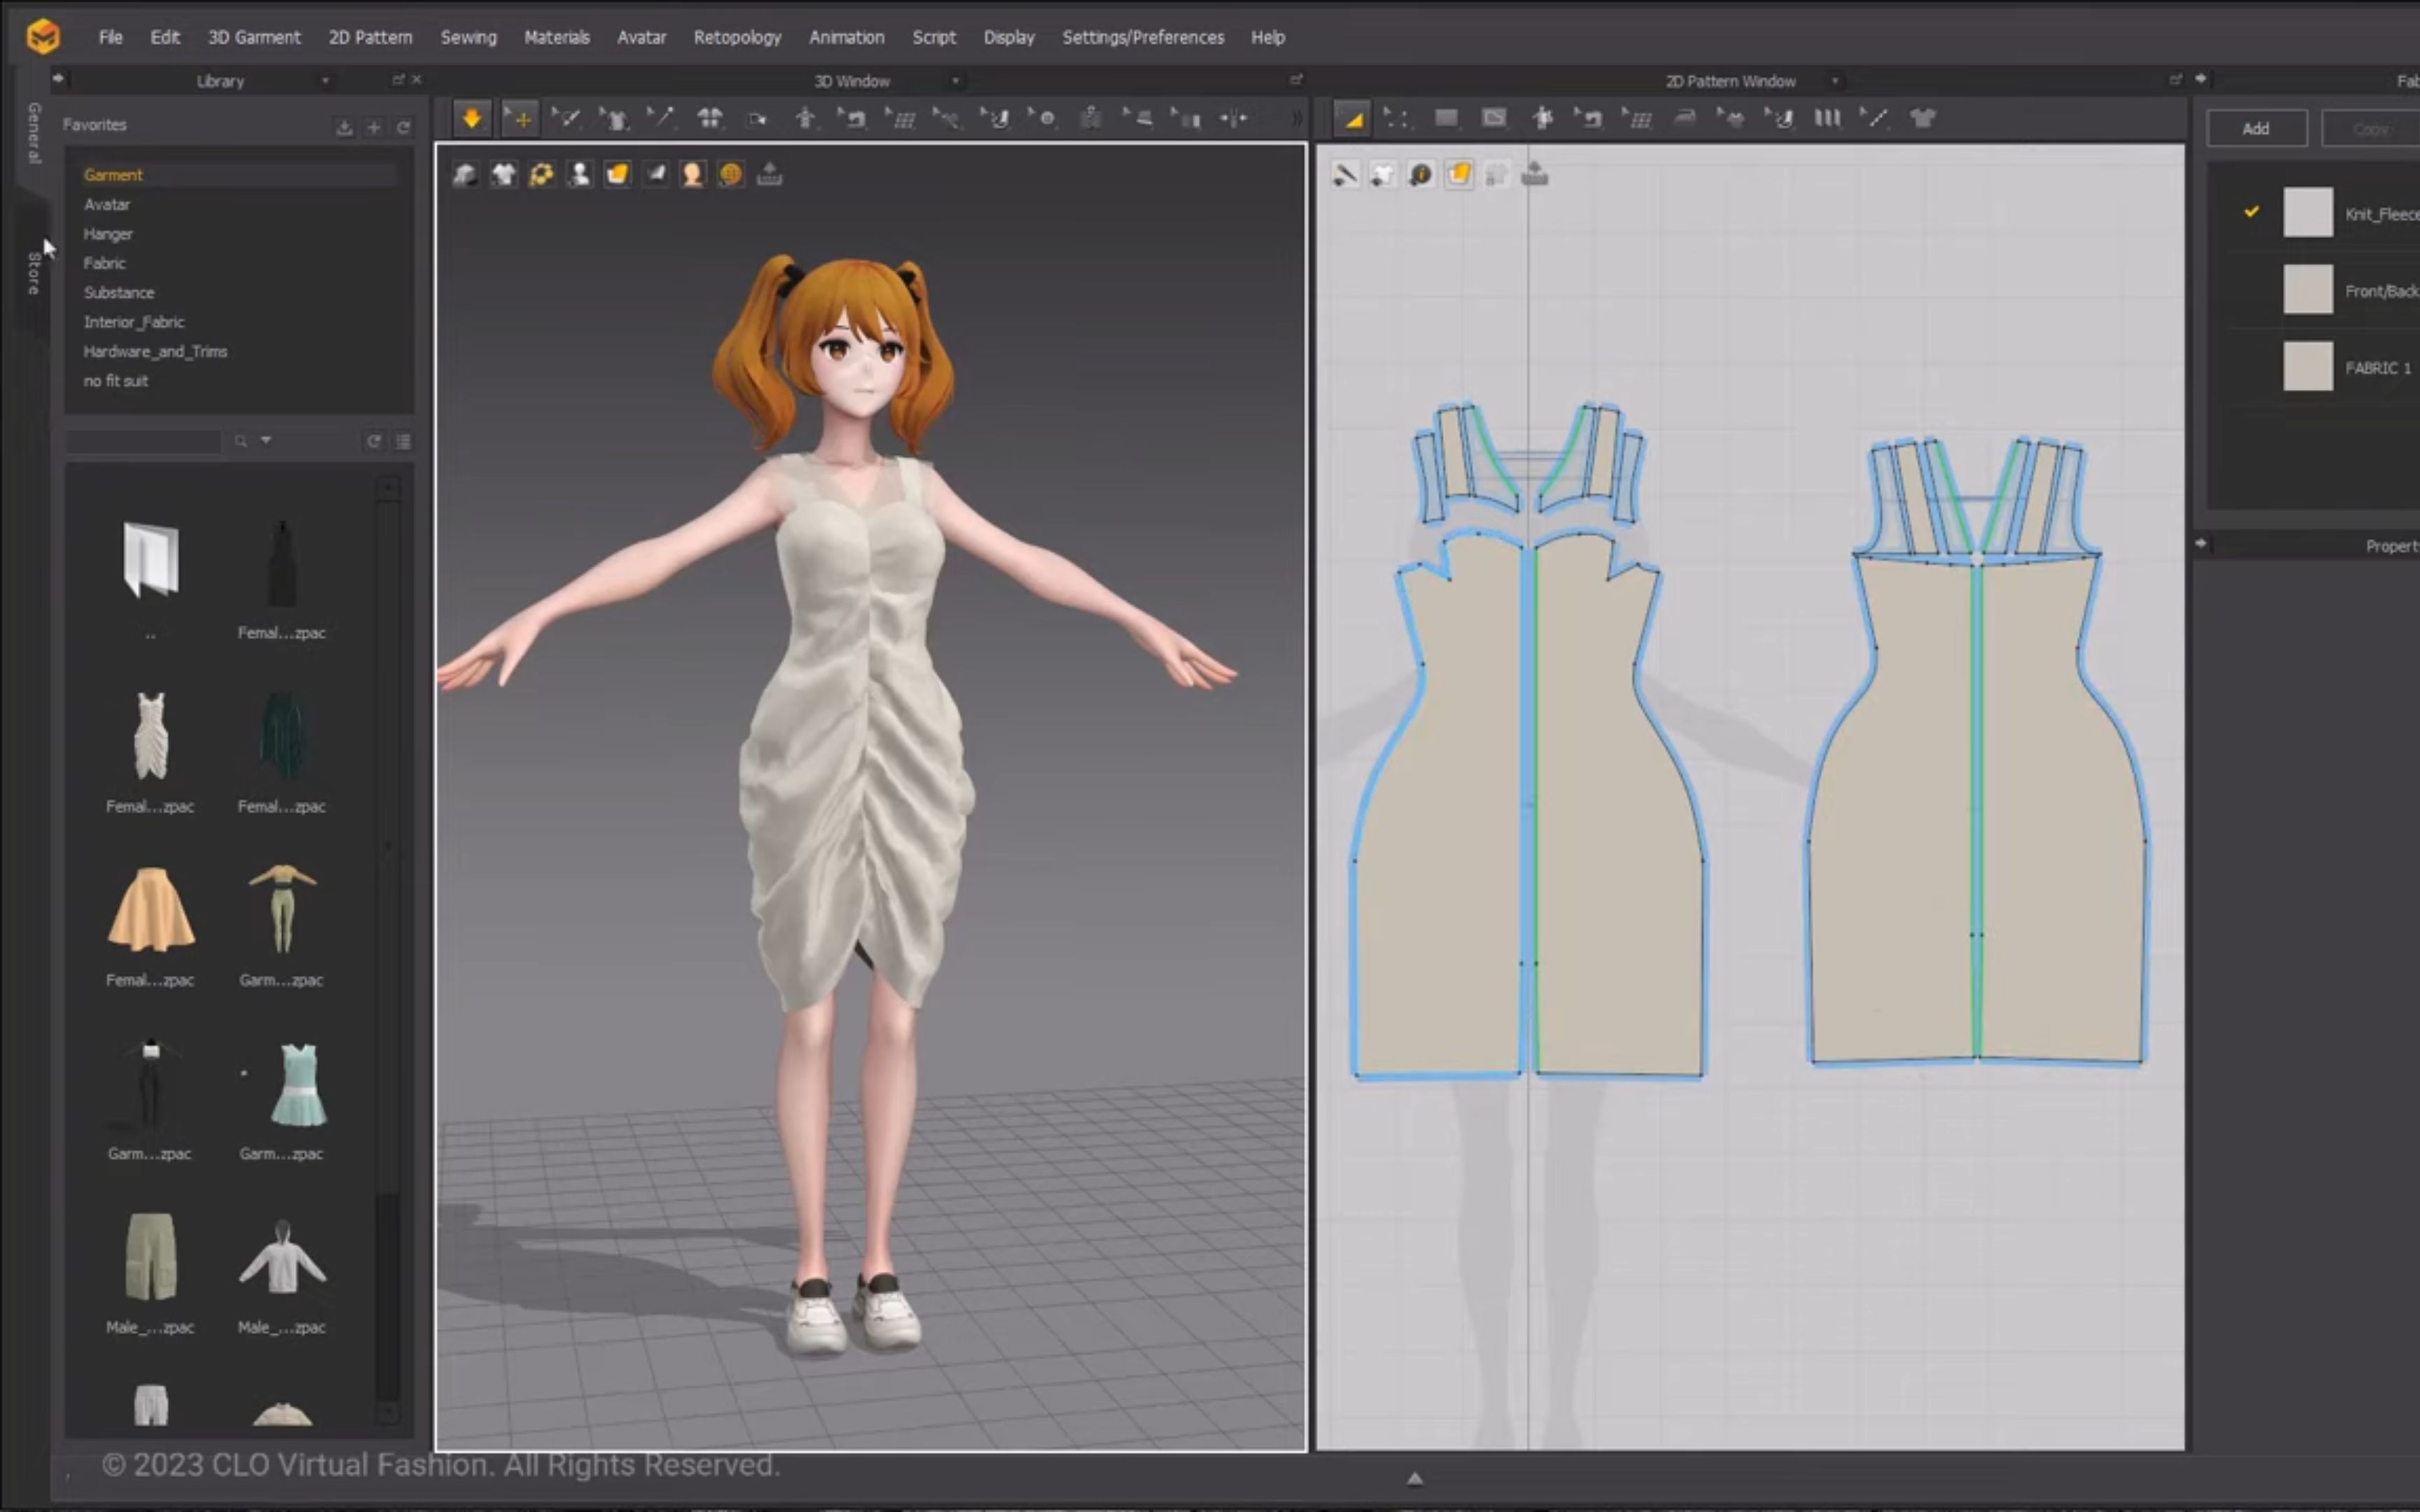
Task: Click the orange Simulate arrow tool
Action: 471,119
